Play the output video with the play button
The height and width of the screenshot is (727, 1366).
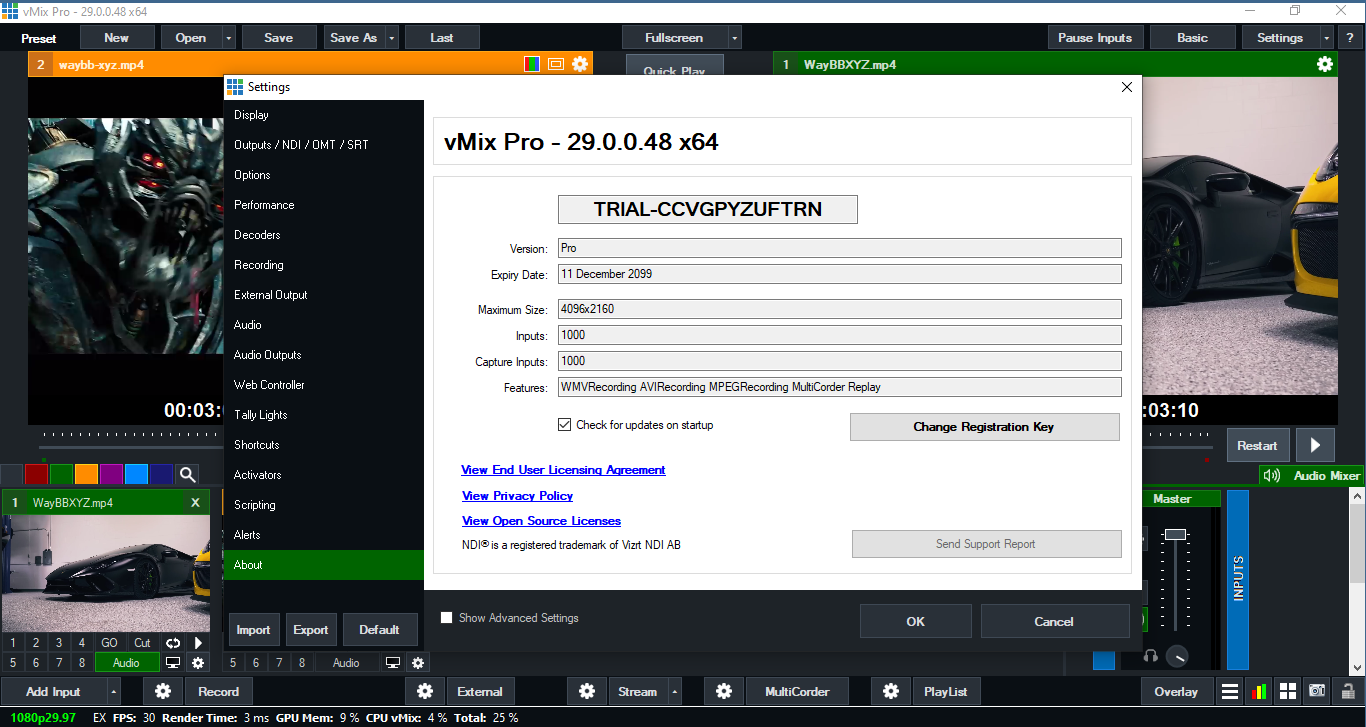1315,445
